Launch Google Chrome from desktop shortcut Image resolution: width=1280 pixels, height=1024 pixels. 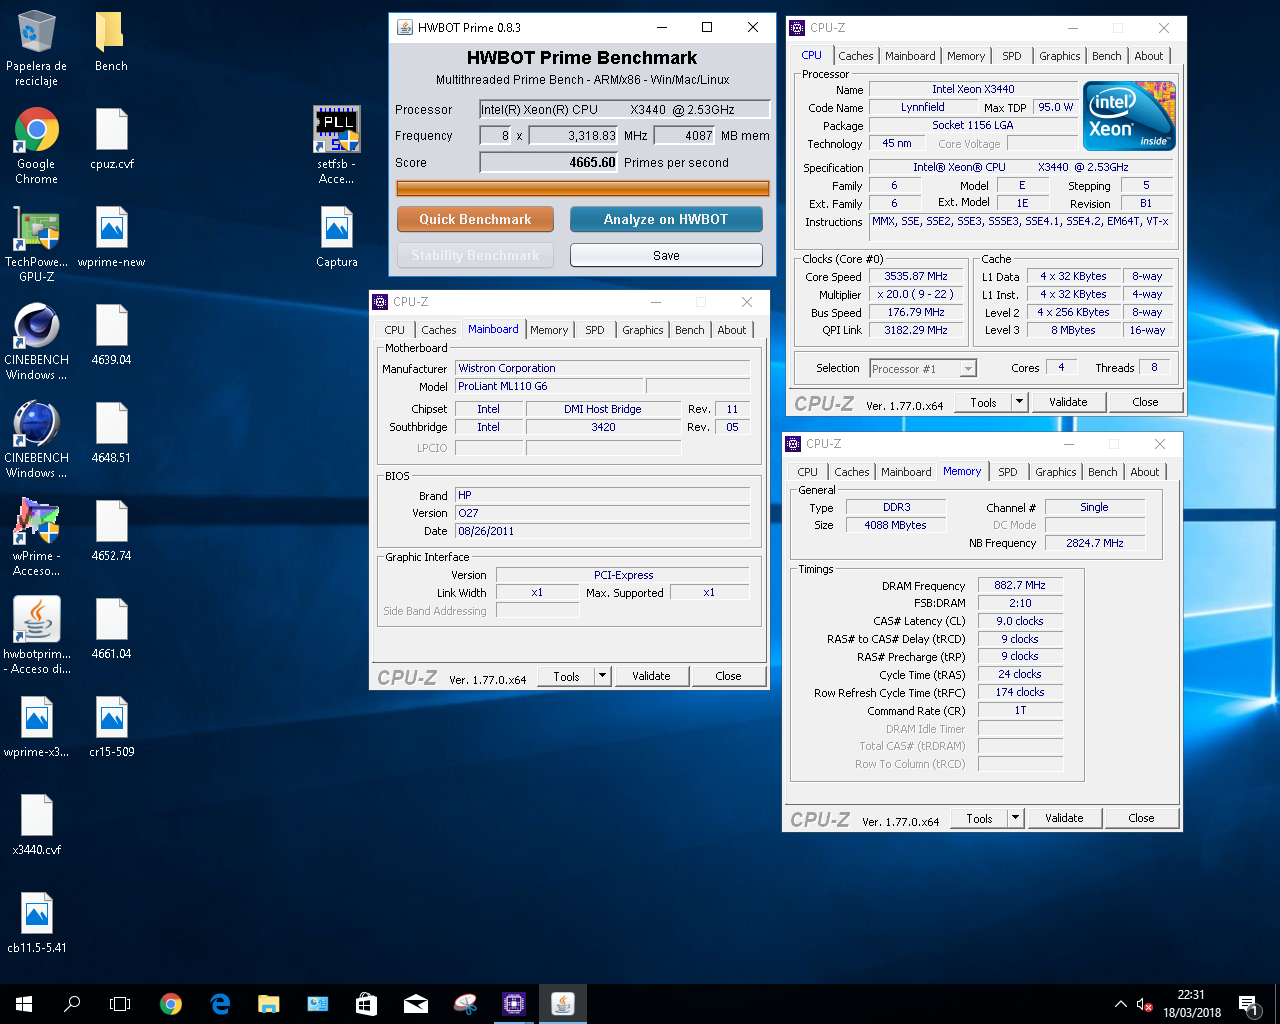37,145
